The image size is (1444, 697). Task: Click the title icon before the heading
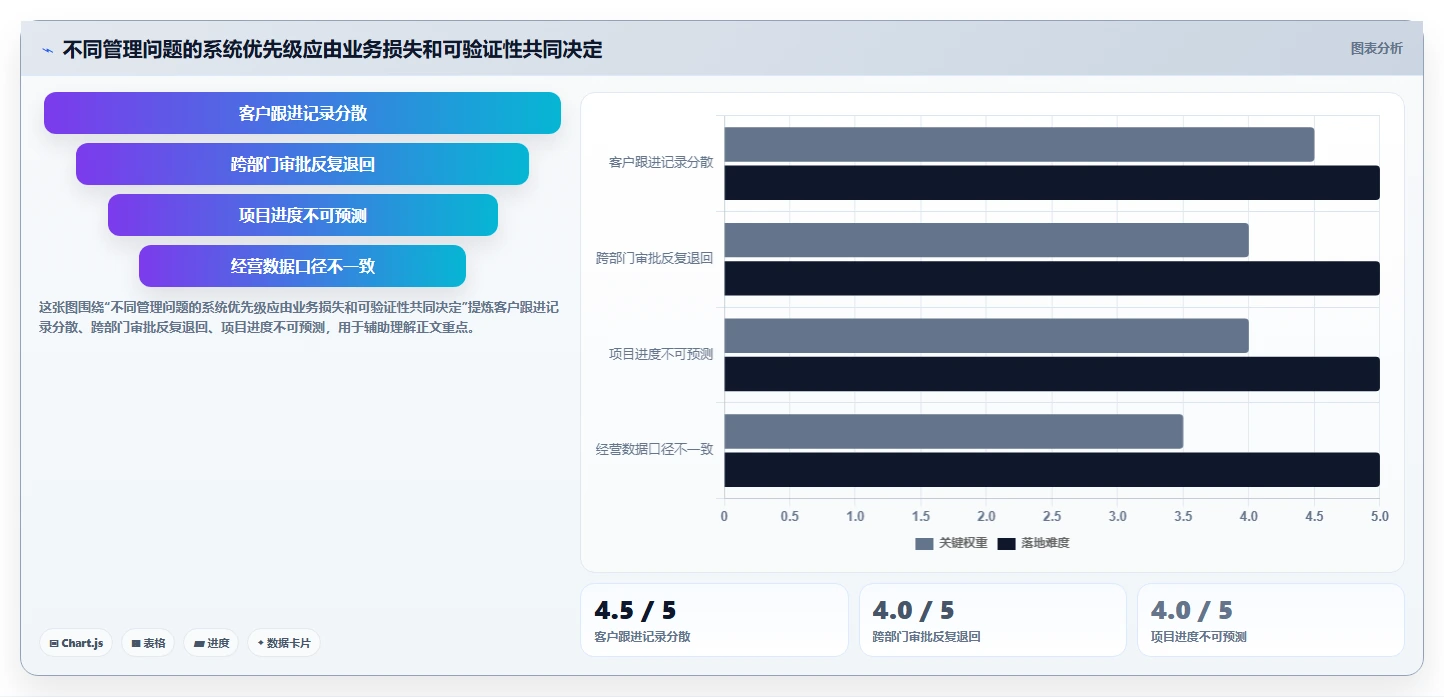pos(48,50)
